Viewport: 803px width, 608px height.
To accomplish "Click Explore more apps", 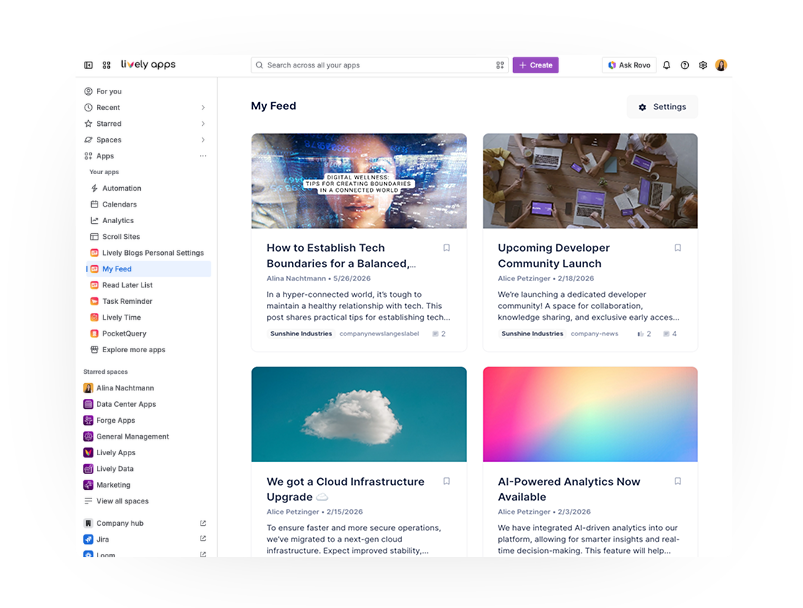I will [150, 349].
